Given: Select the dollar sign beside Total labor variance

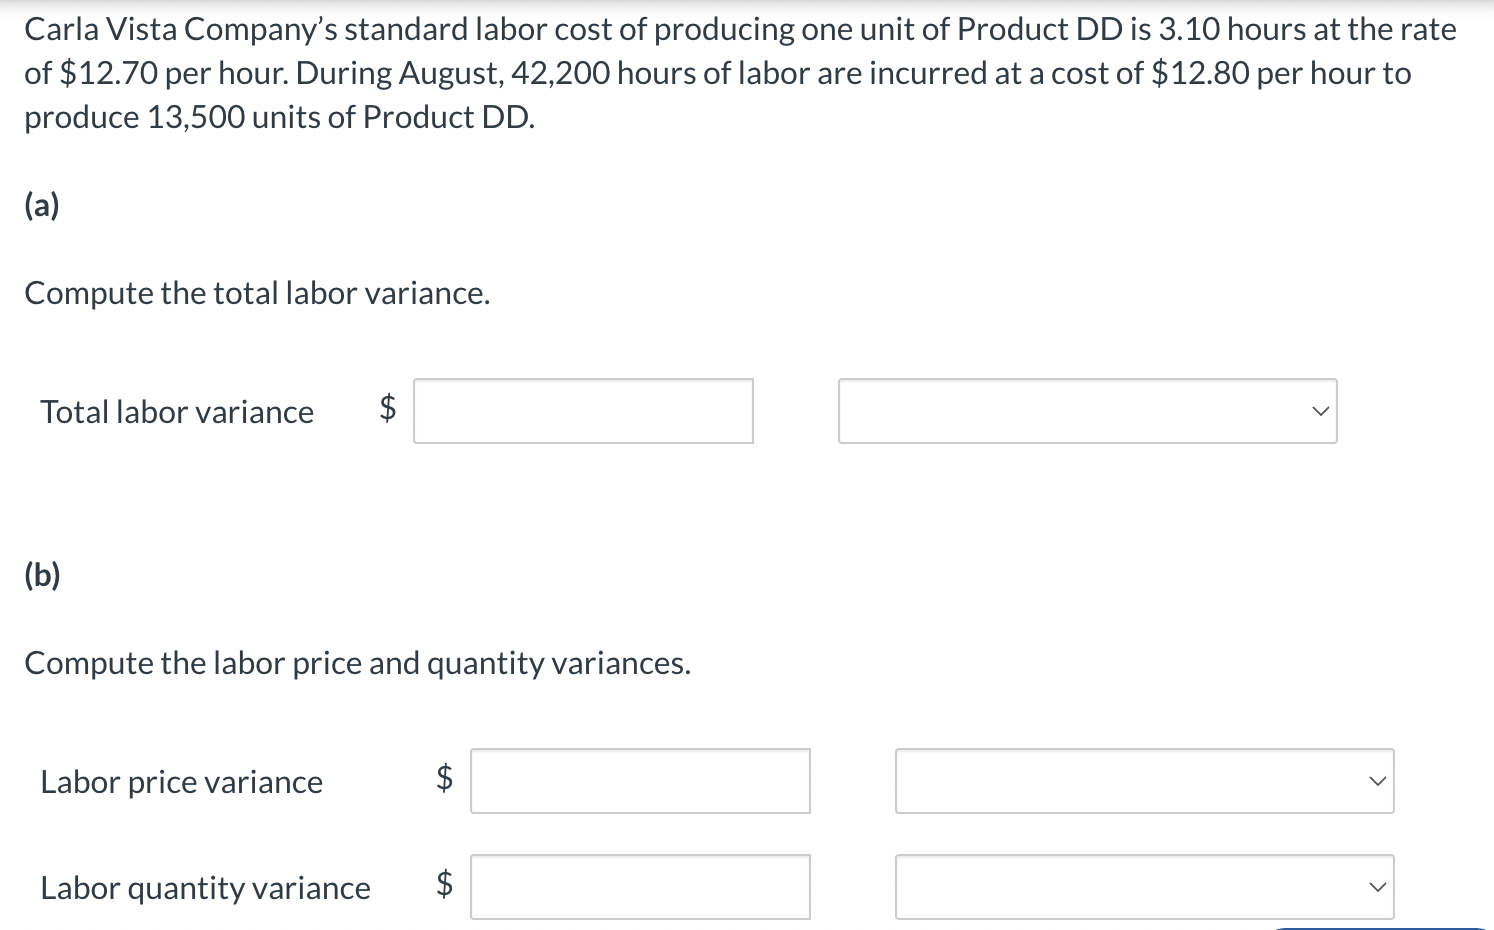Looking at the screenshot, I should tap(387, 411).
